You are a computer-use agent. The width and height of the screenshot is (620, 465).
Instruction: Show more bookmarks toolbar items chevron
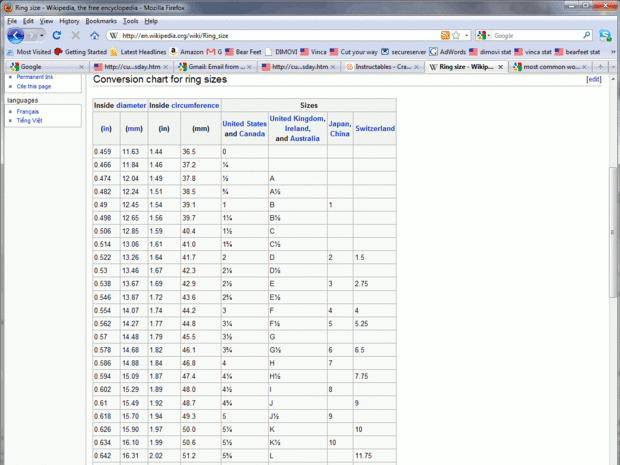click(x=610, y=51)
